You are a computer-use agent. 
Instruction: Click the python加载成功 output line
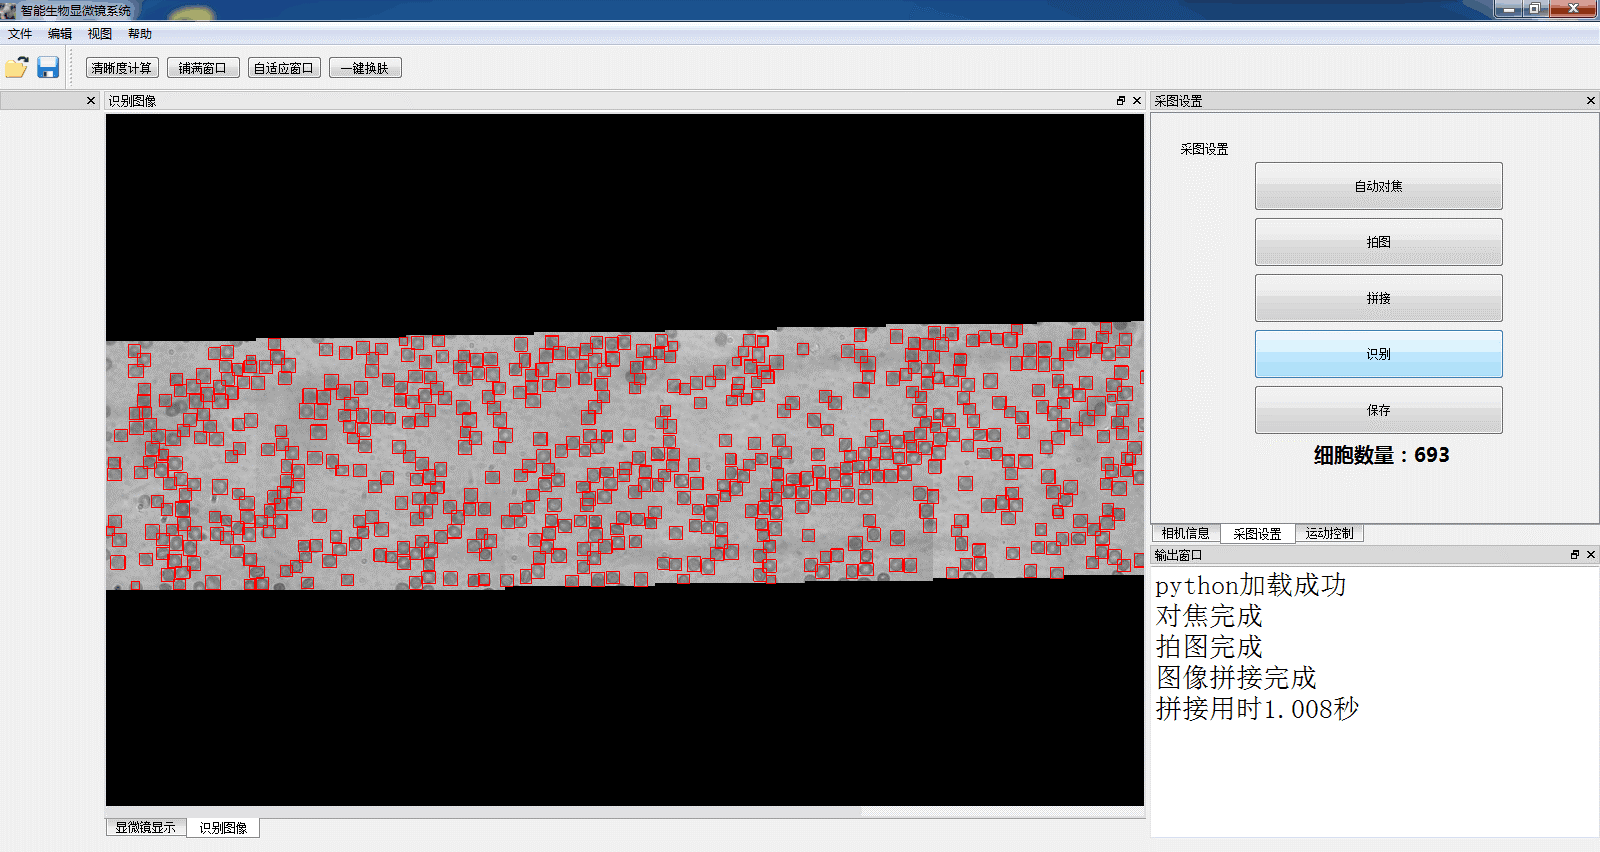click(1251, 585)
